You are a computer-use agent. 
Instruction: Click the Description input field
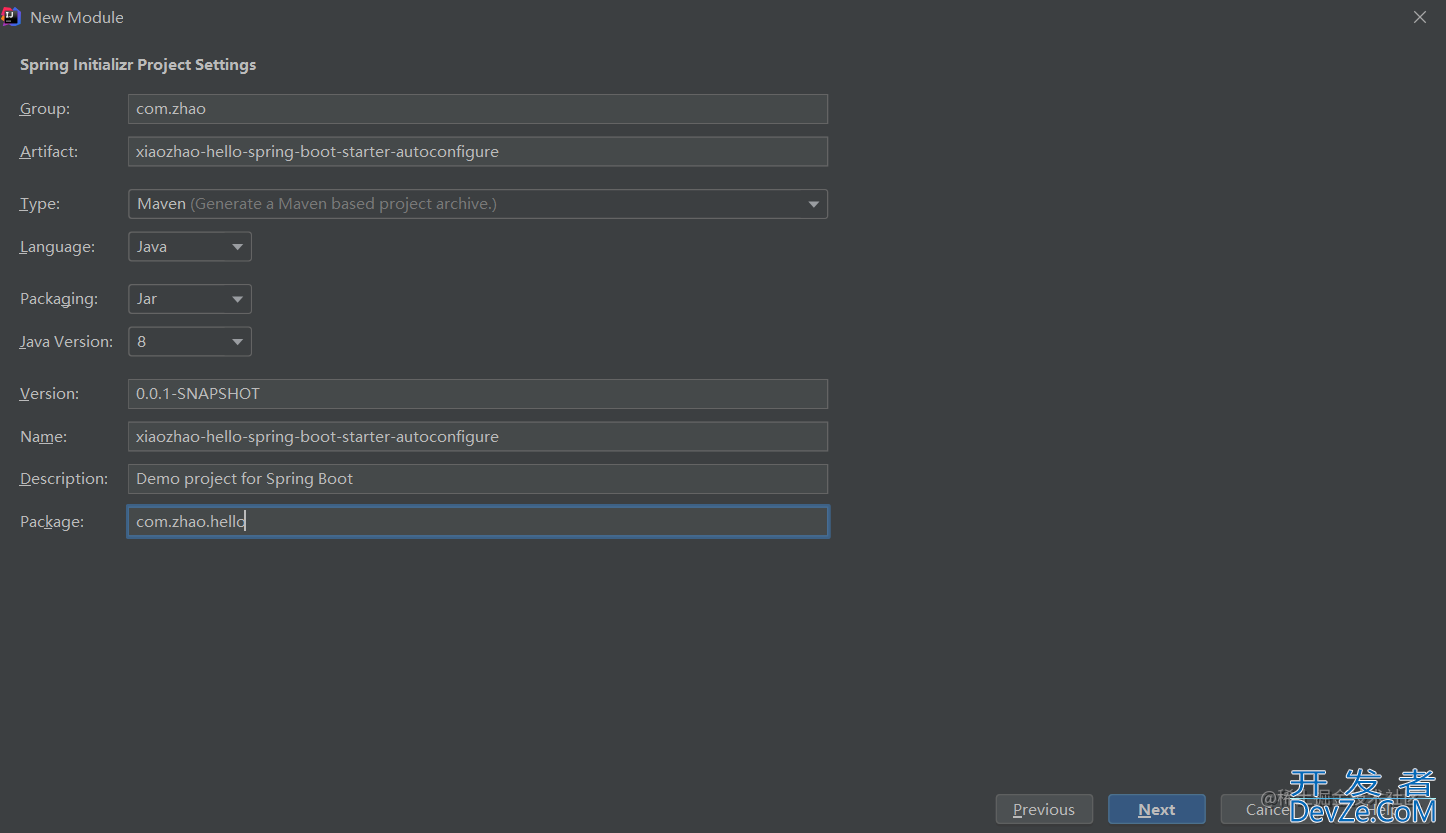click(x=478, y=479)
